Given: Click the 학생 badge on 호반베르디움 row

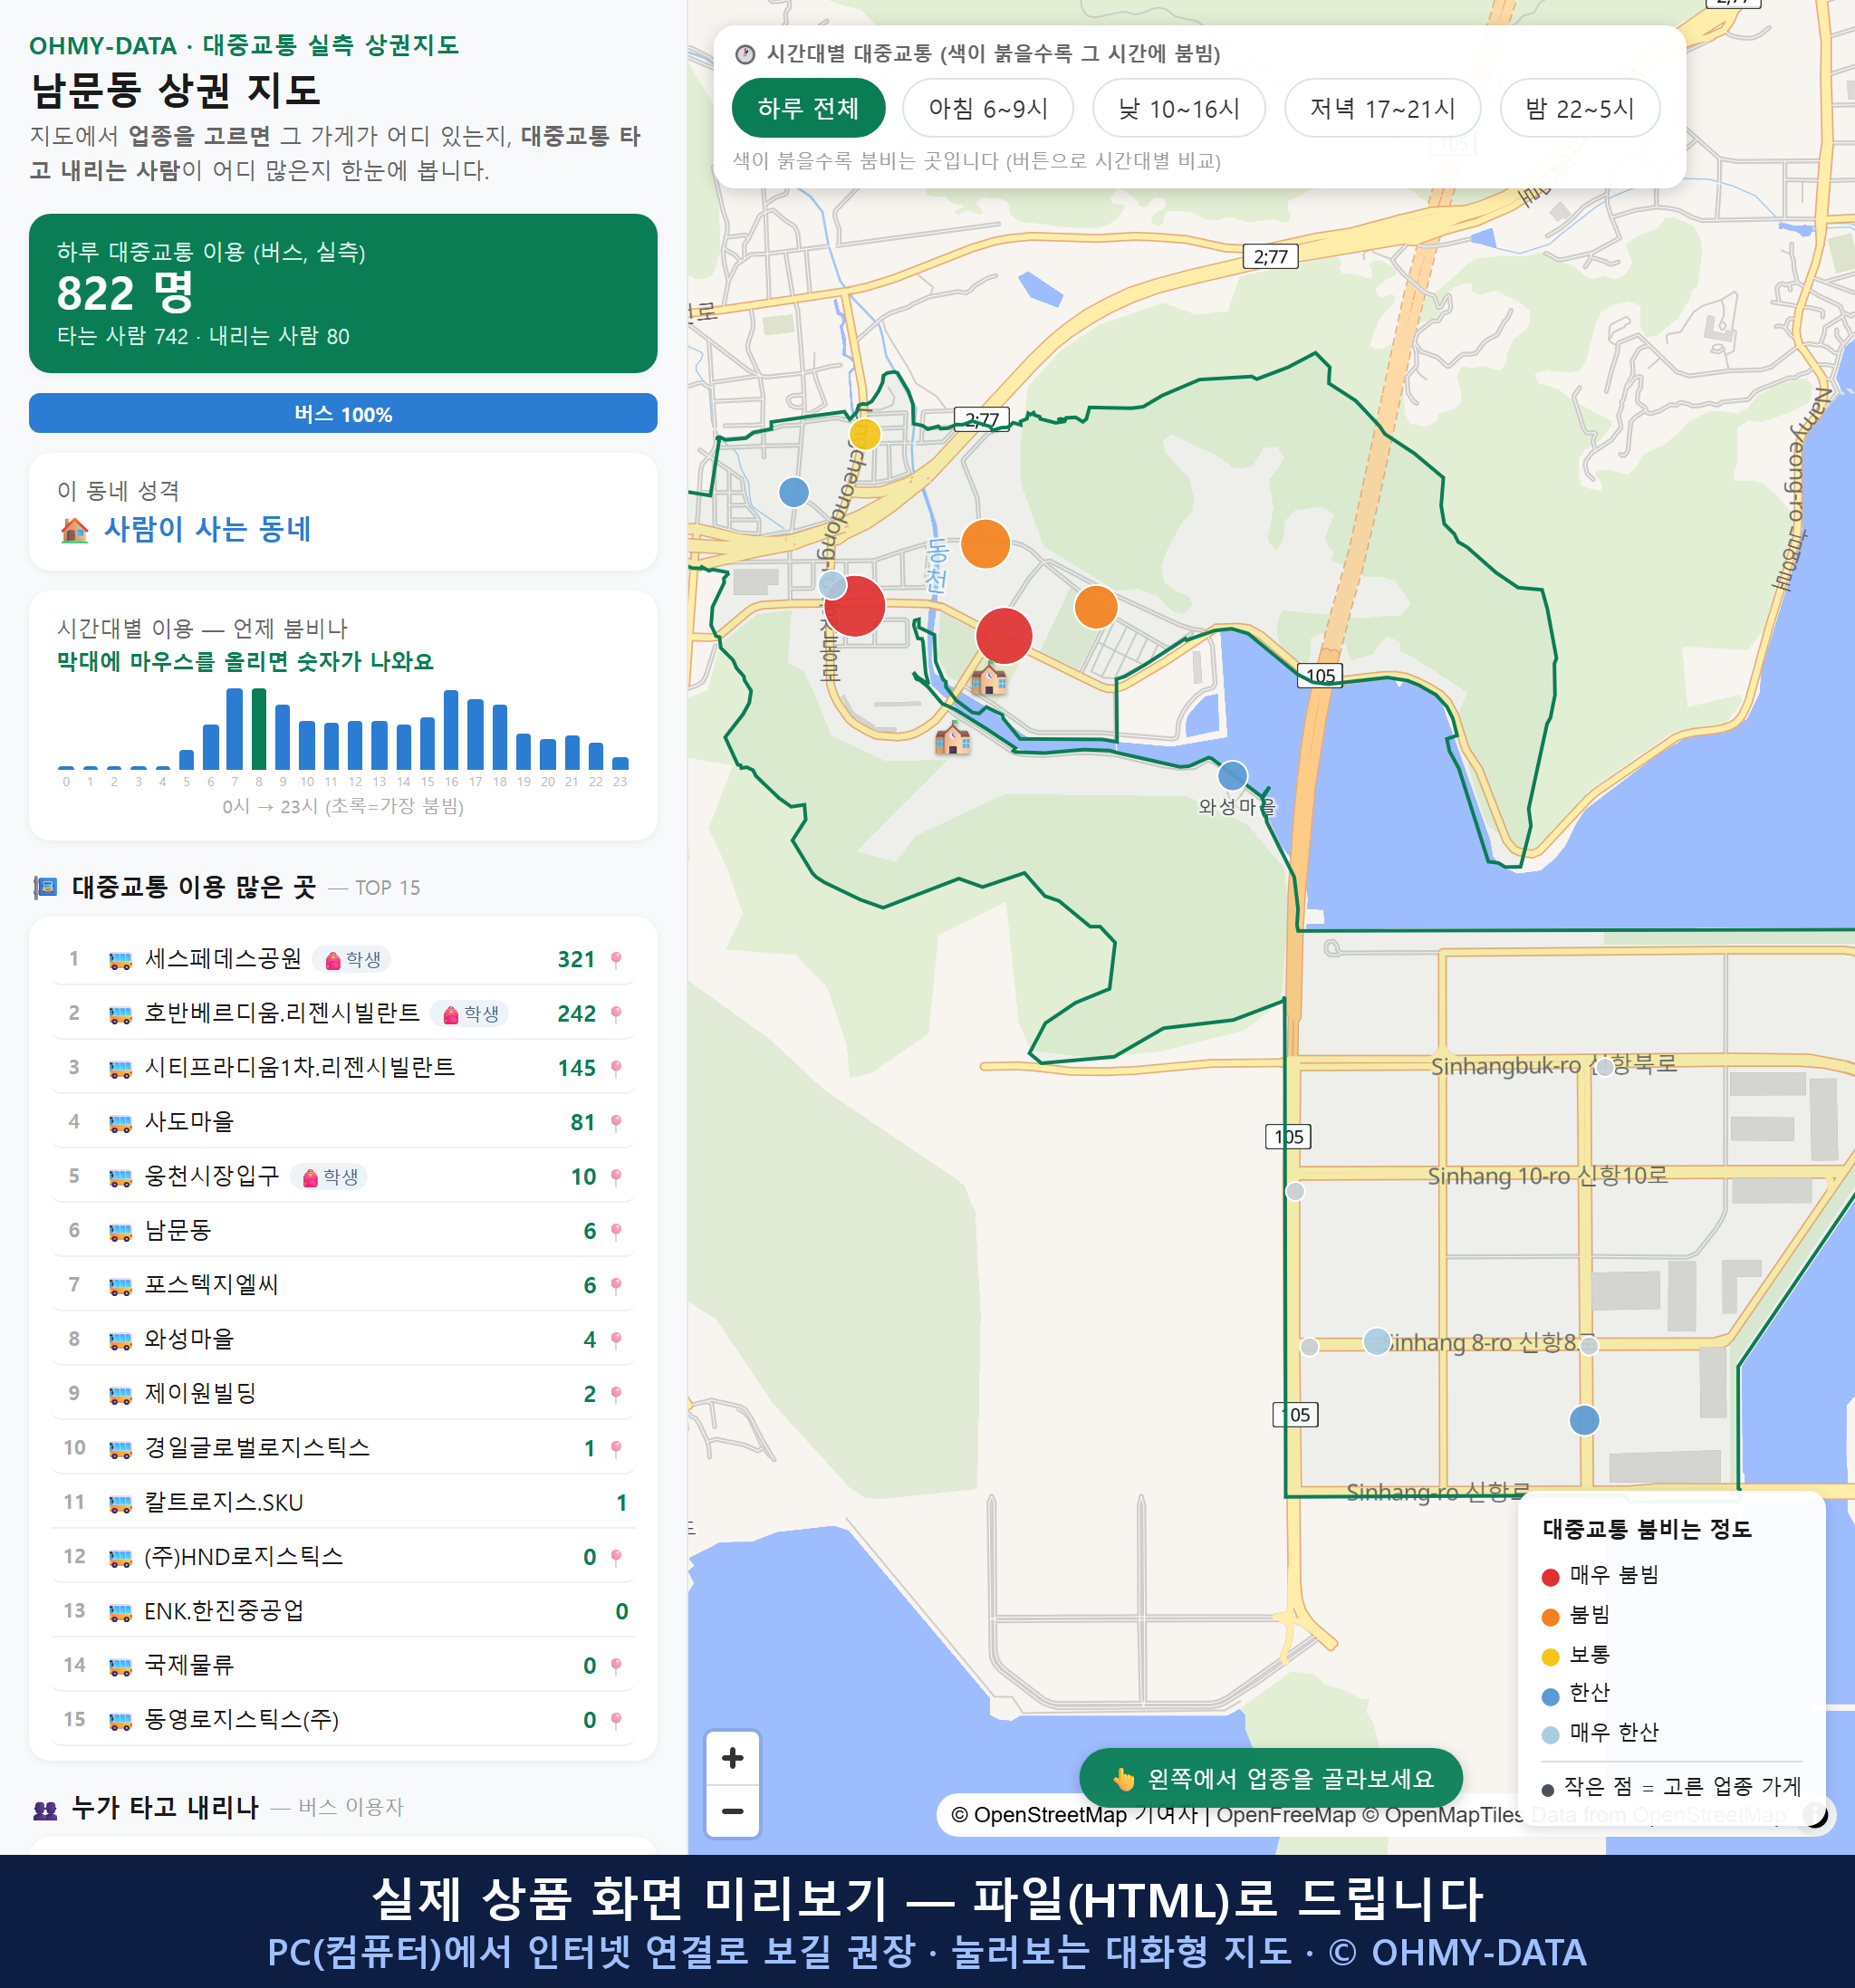Looking at the screenshot, I should [x=470, y=1014].
